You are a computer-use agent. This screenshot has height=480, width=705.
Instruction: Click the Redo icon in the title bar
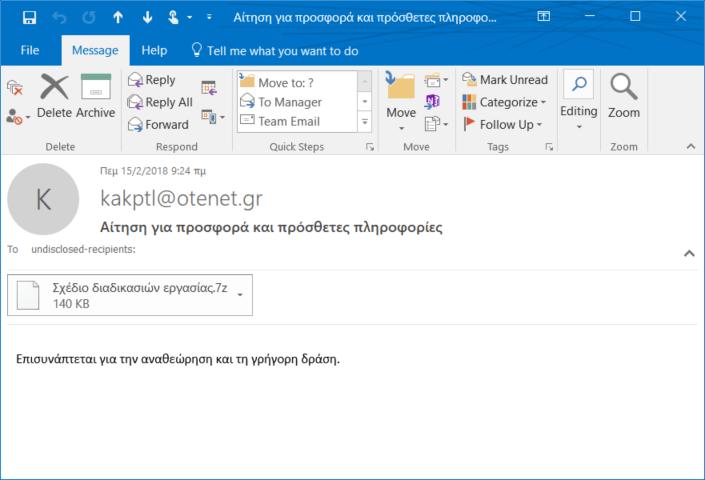pos(89,18)
